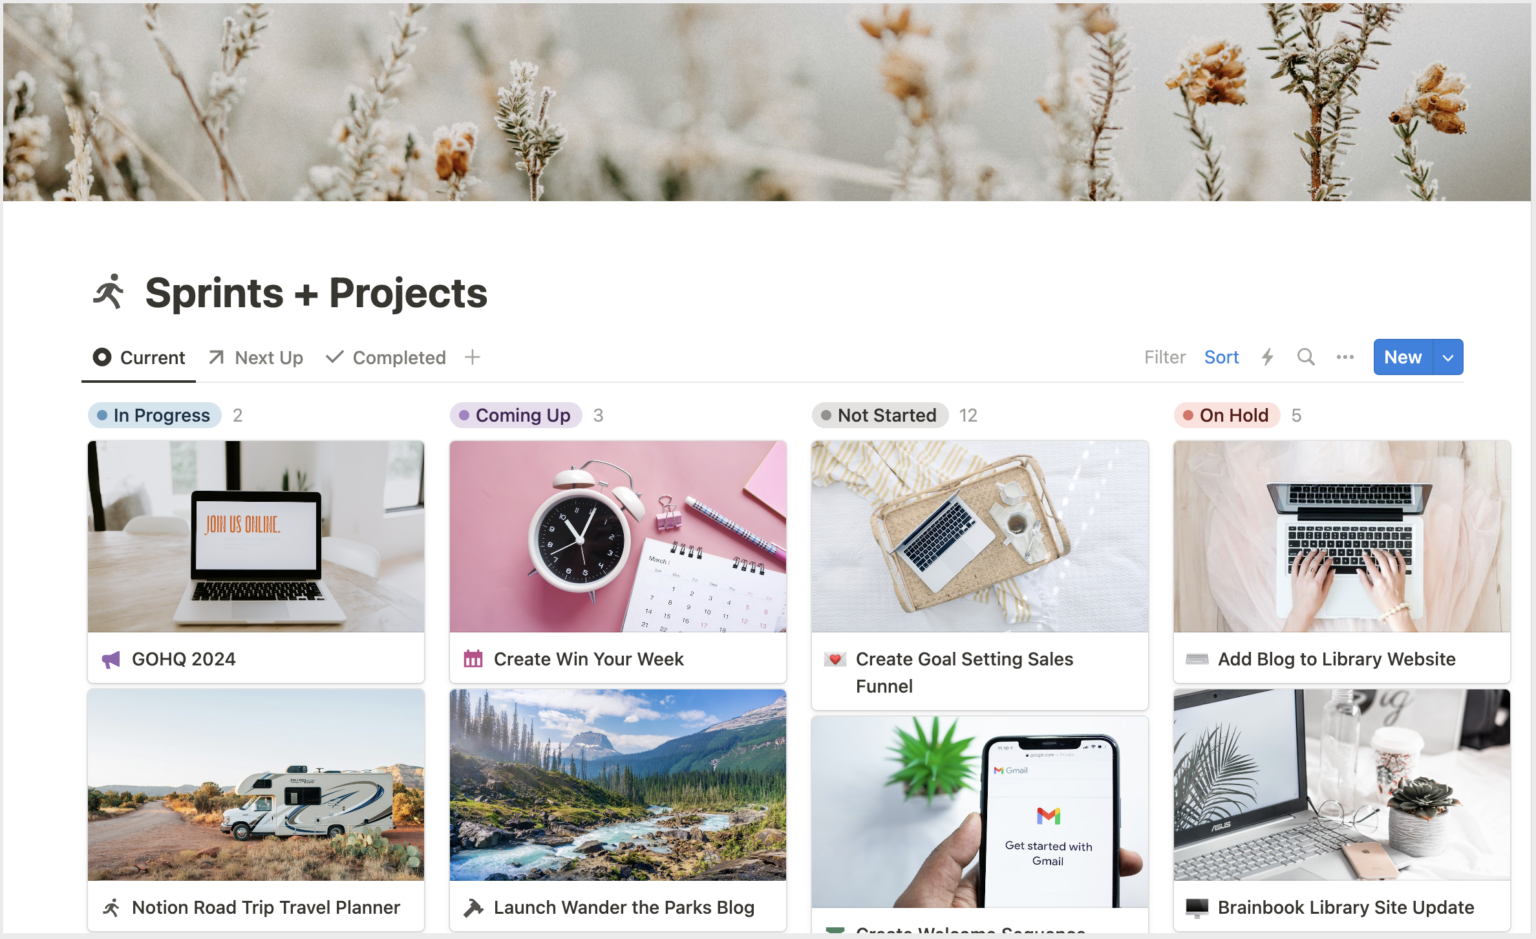
Task: Open search with the magnifying glass icon
Action: pos(1306,357)
